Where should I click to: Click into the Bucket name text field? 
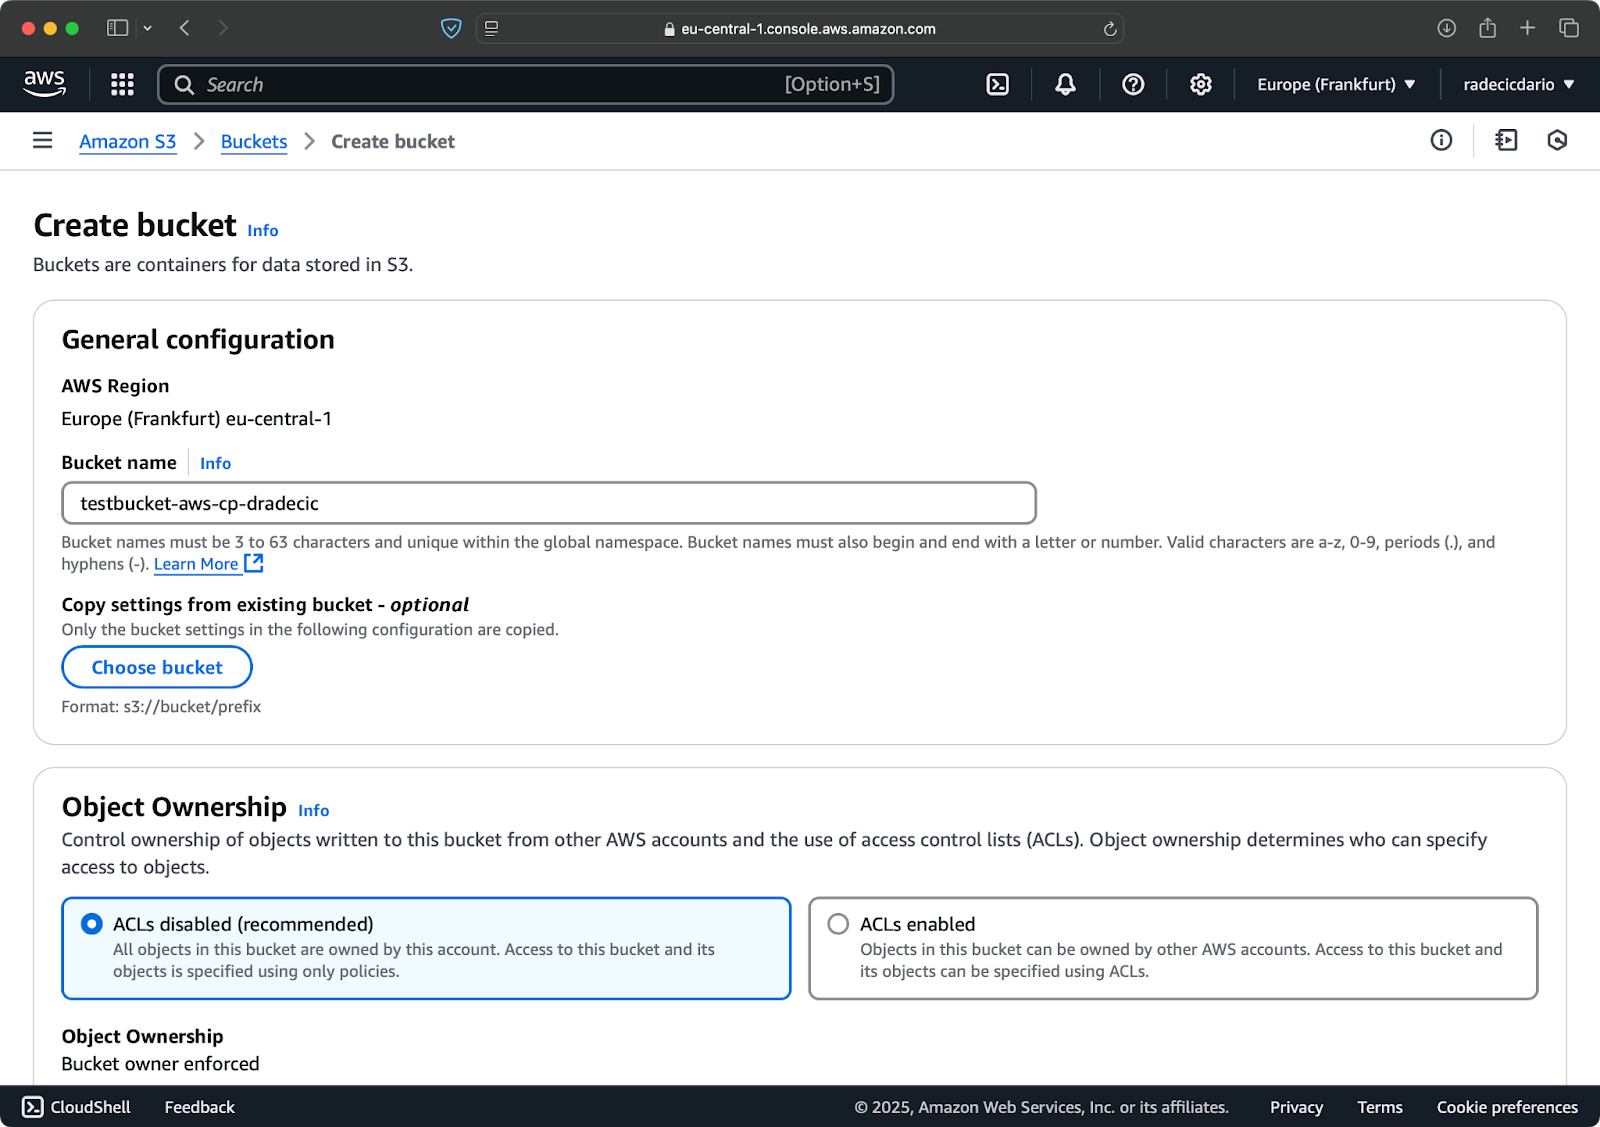pos(549,503)
